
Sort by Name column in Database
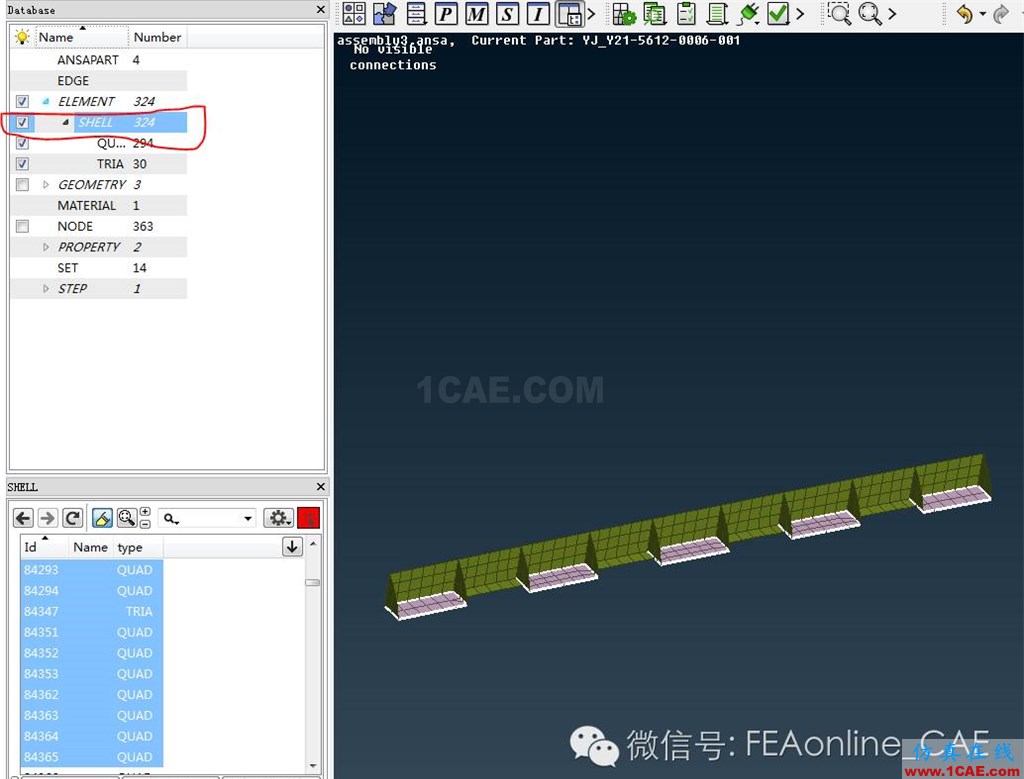pyautogui.click(x=82, y=37)
